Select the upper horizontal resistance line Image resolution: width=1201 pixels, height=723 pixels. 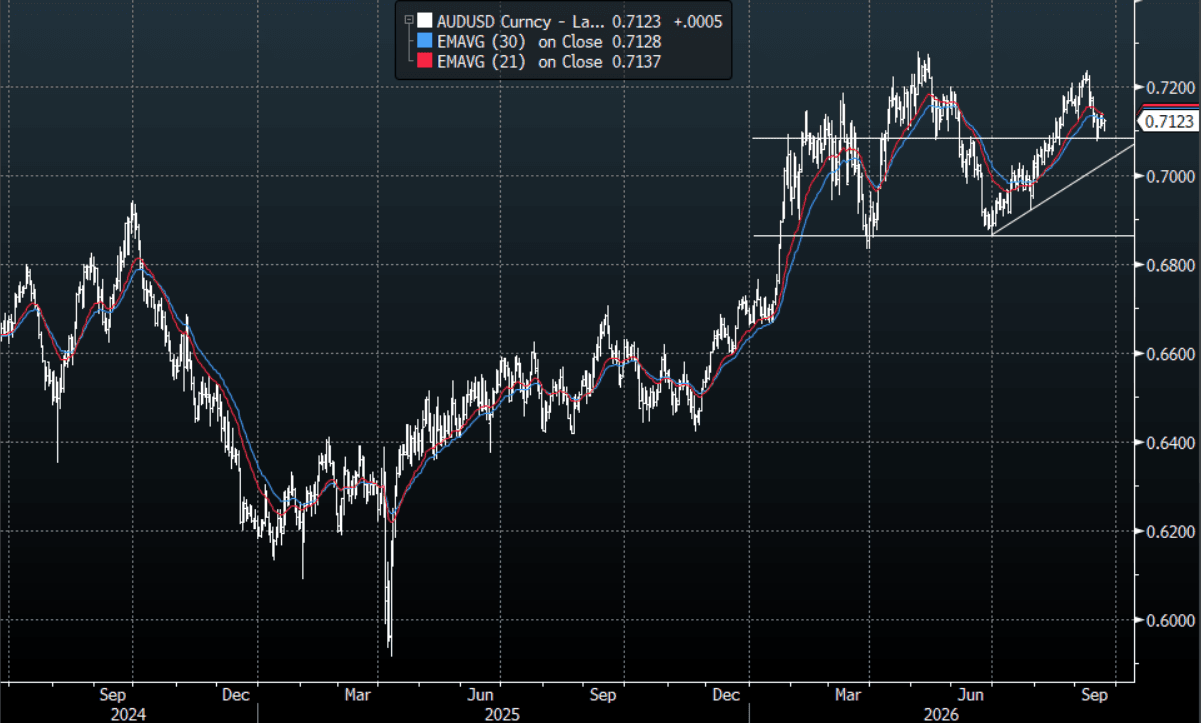[943, 138]
